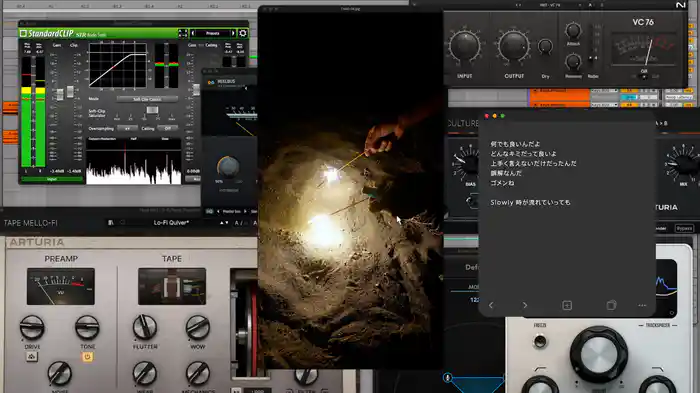Open StandardCLIP Presets menu
This screenshot has width=700, height=393.
coord(212,33)
